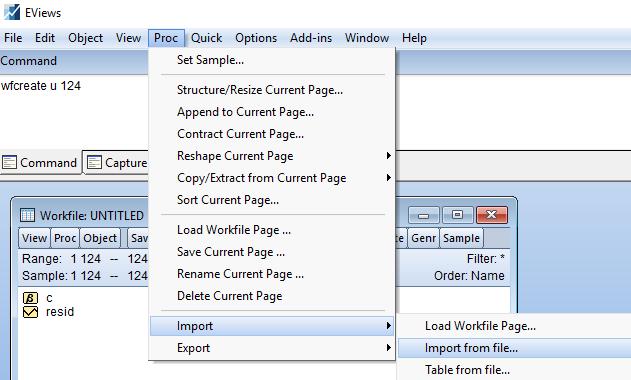Click the workfile Genr button
This screenshot has height=380, width=631.
point(423,238)
